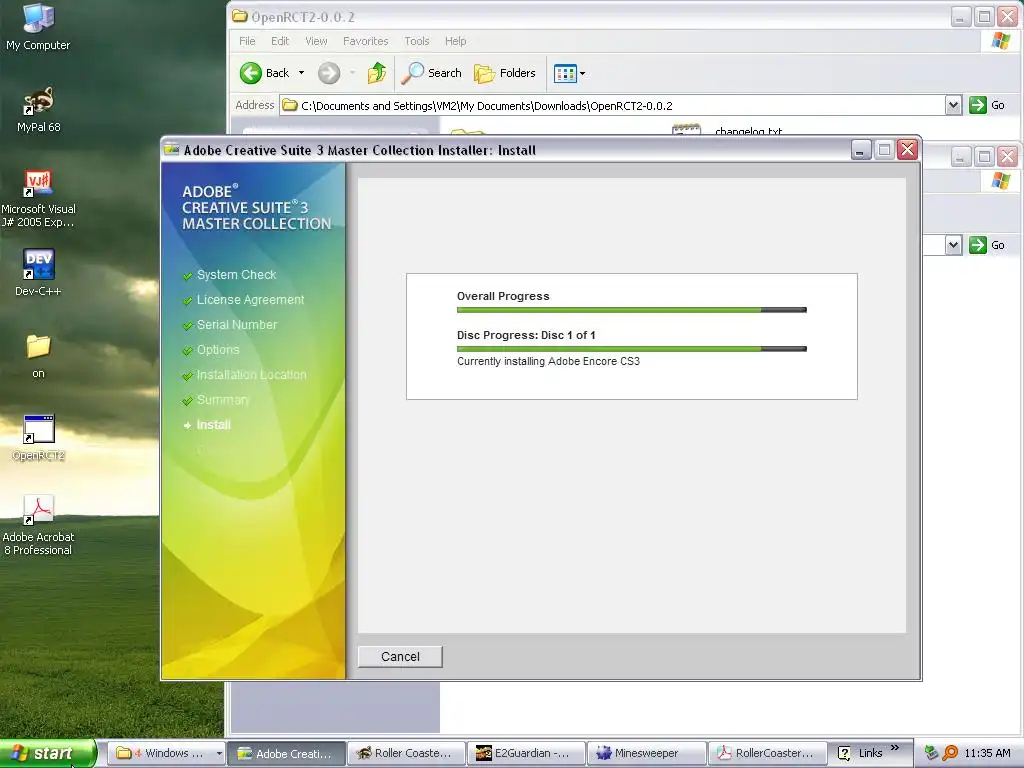Expand the Views dropdown arrow
The width and height of the screenshot is (1024, 768).
point(583,74)
